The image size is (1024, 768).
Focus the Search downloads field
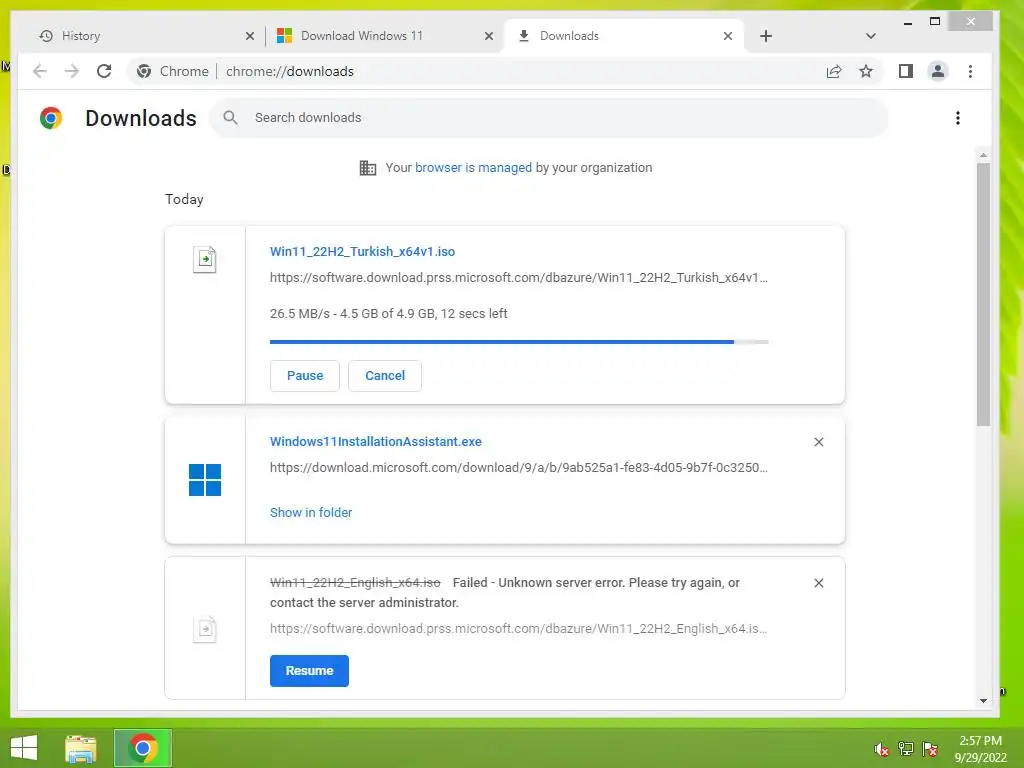pos(549,118)
